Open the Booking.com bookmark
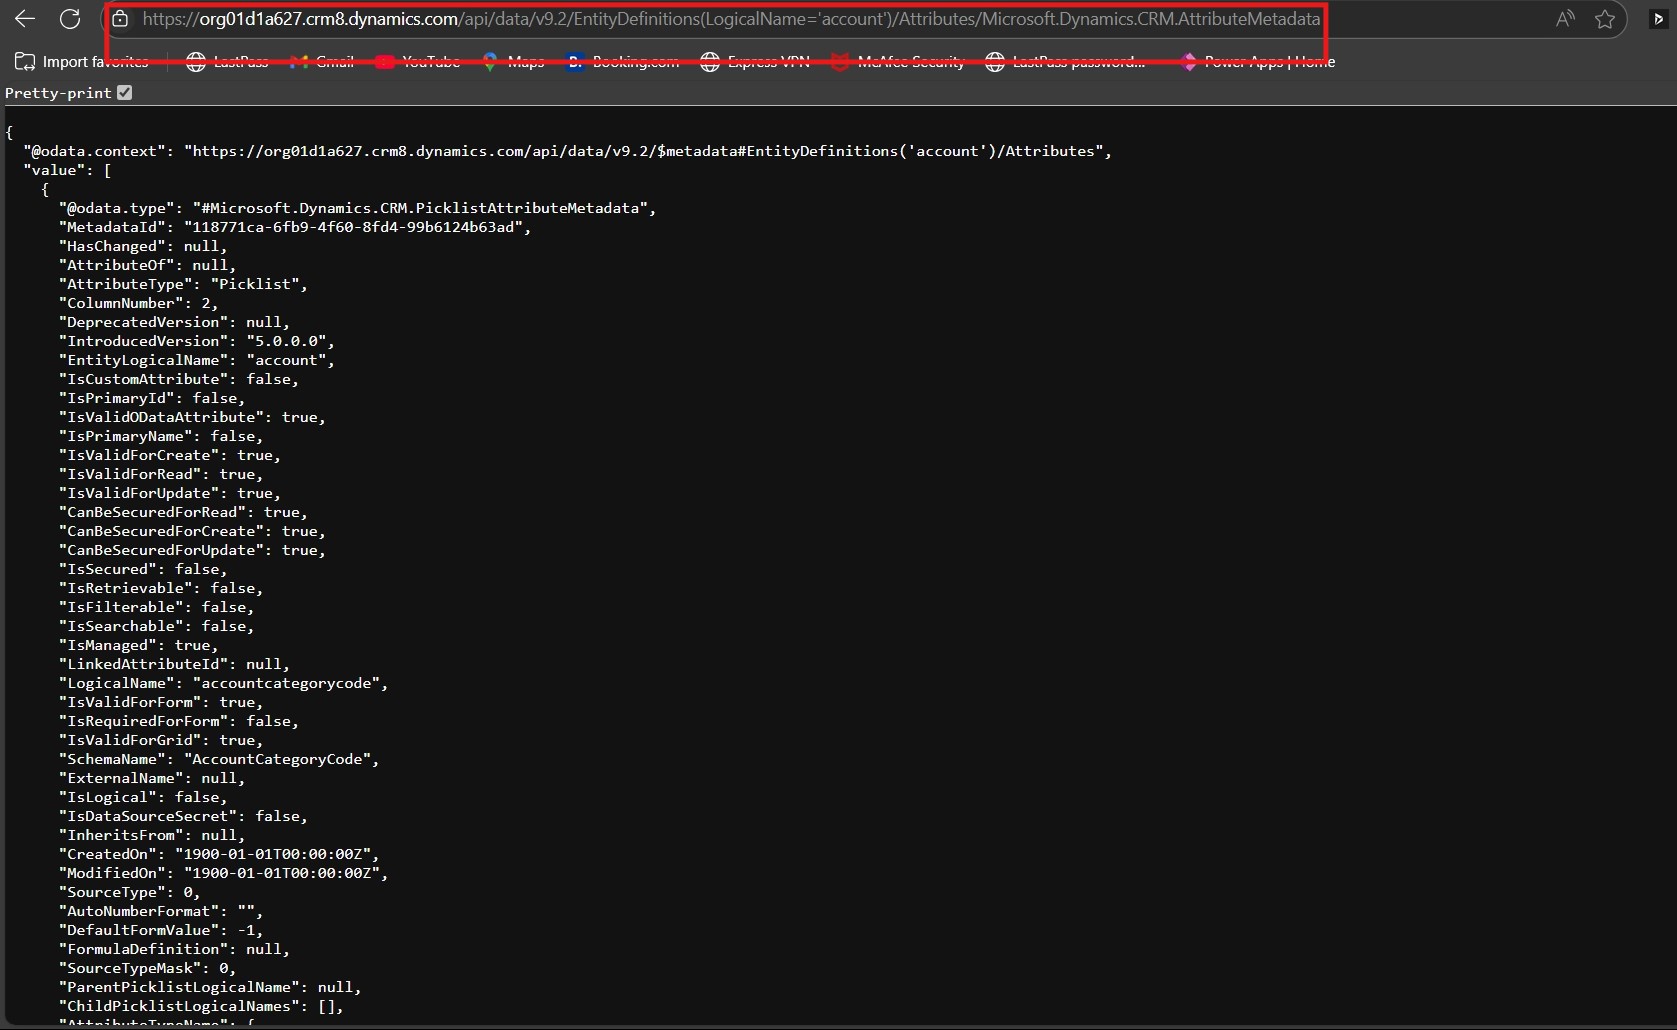This screenshot has height=1030, width=1677. [622, 62]
